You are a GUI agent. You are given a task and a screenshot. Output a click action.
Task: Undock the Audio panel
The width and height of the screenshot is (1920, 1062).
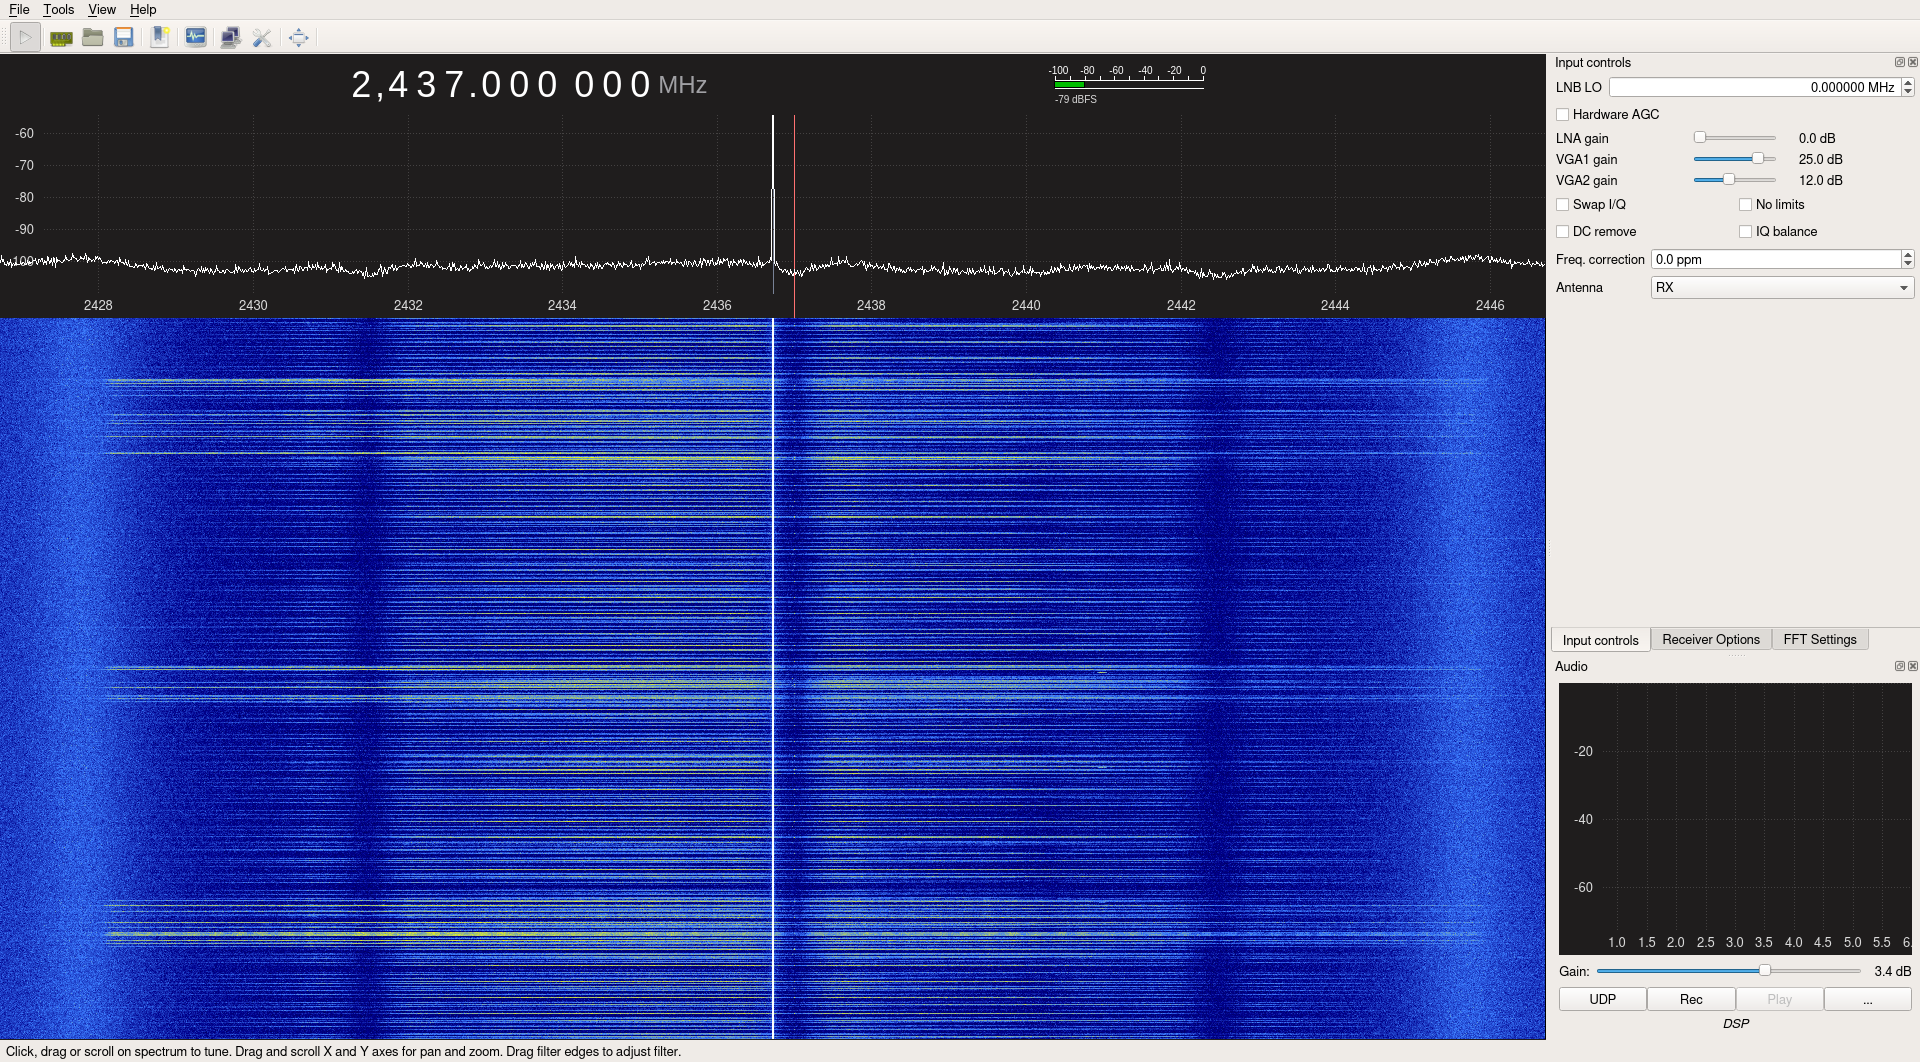click(x=1900, y=666)
